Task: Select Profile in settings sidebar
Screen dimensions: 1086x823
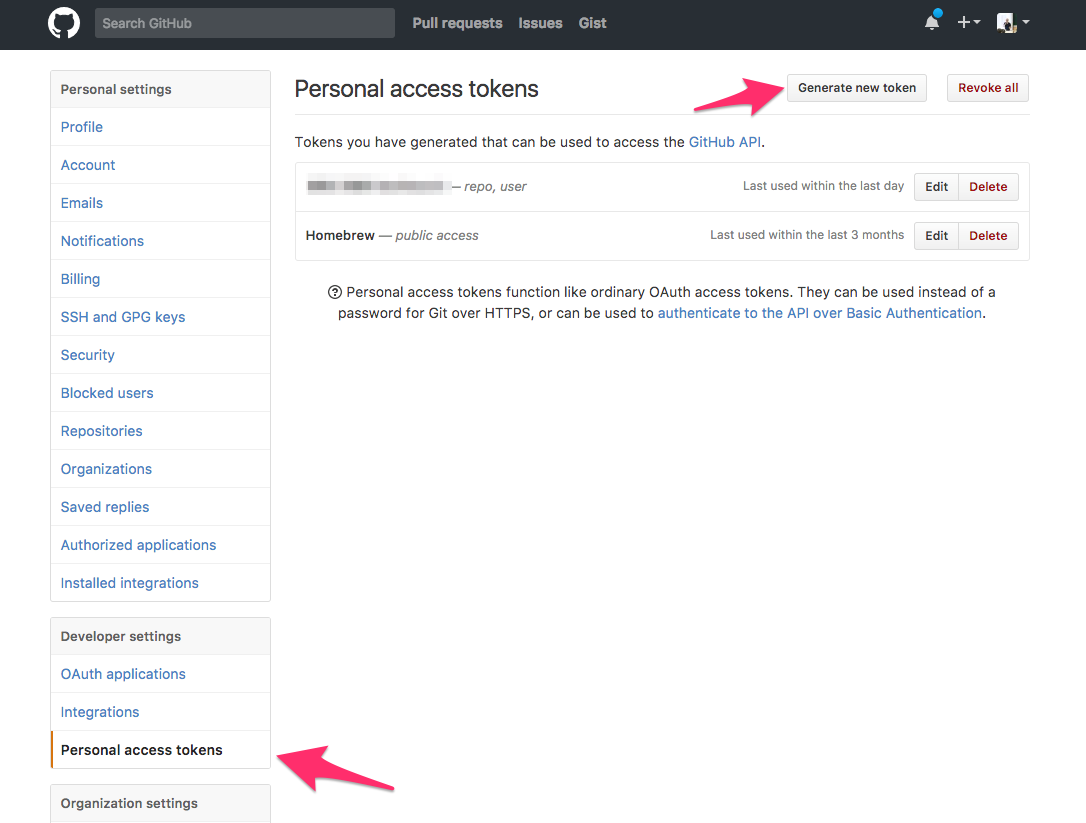Action: 161,127
